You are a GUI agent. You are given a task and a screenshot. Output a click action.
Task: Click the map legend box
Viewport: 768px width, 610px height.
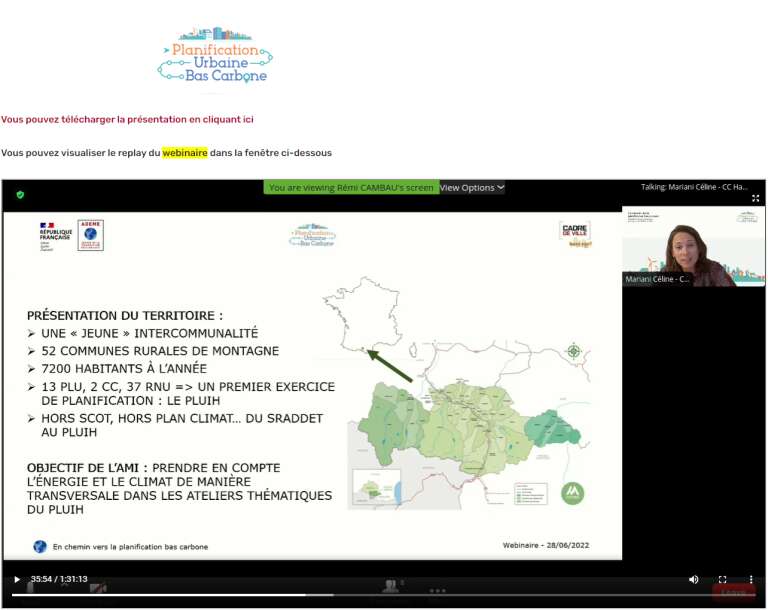click(x=530, y=493)
